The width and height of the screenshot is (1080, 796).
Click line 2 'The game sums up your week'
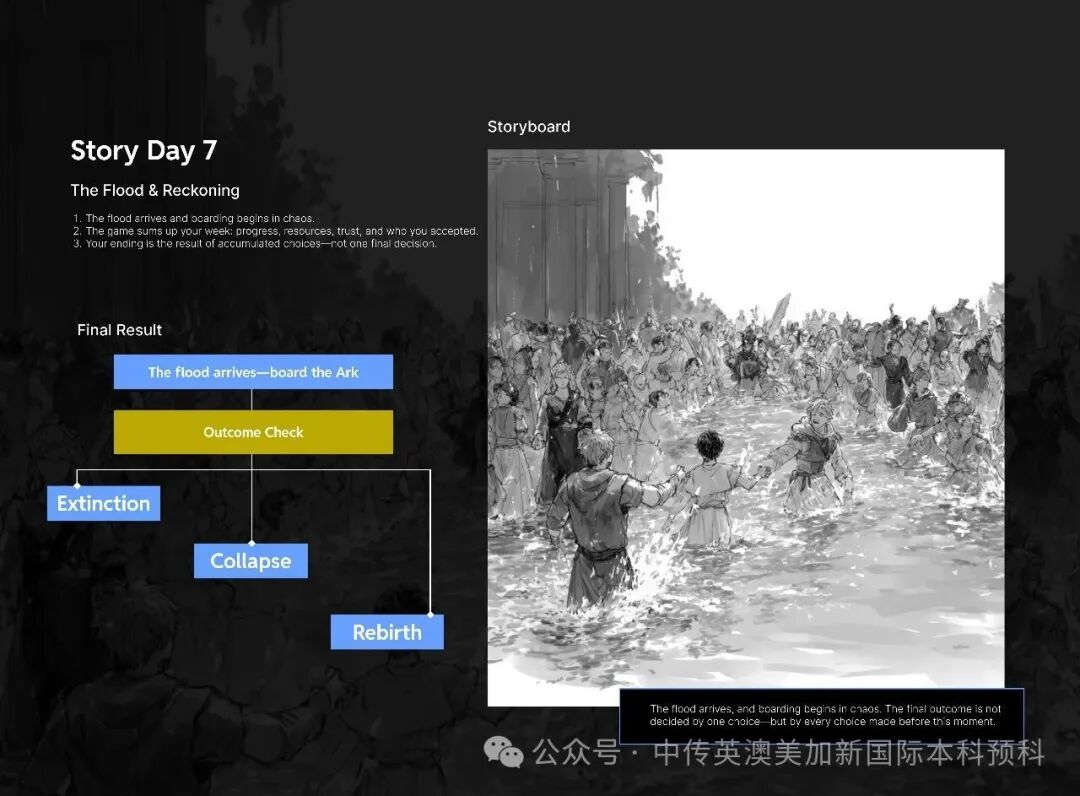point(275,231)
